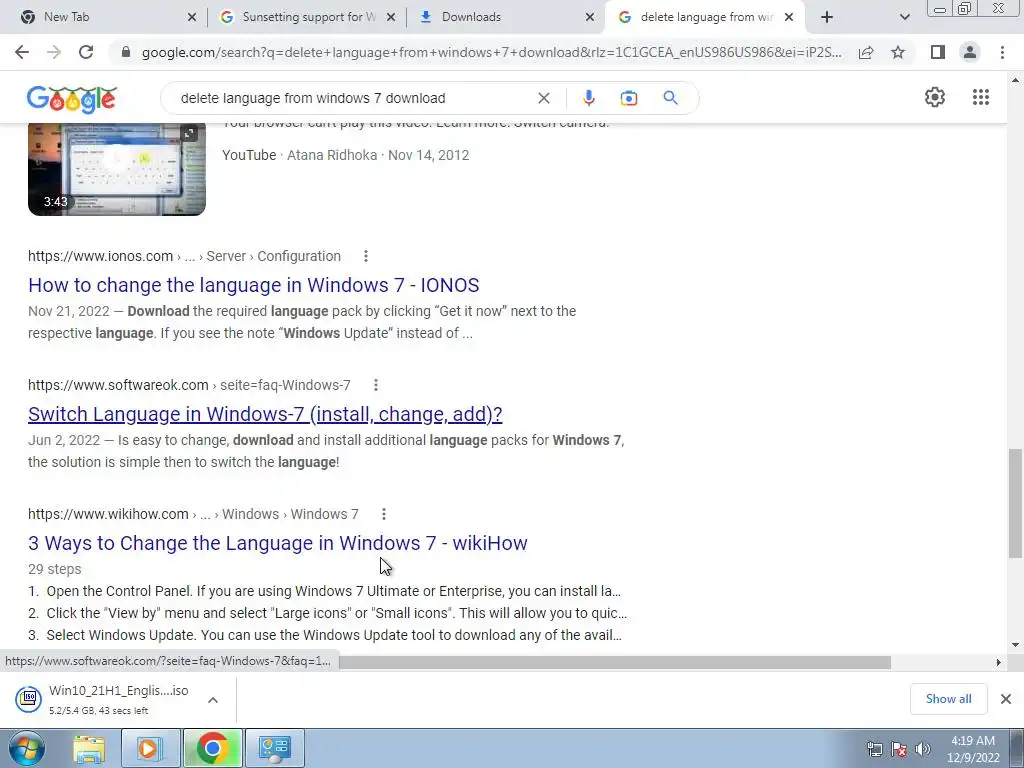This screenshot has width=1024, height=768.
Task: Play the 3:43 YouTube video thumbnail
Action: (x=117, y=169)
